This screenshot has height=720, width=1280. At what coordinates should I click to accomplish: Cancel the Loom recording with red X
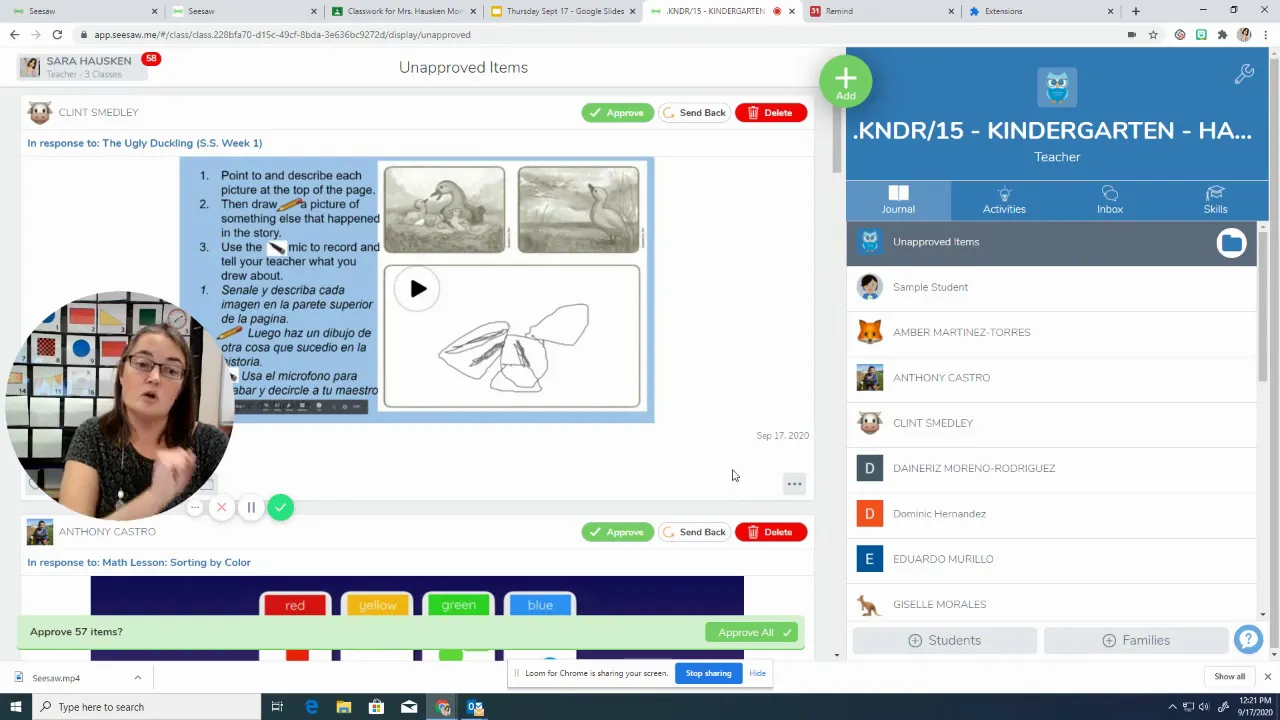pos(222,508)
